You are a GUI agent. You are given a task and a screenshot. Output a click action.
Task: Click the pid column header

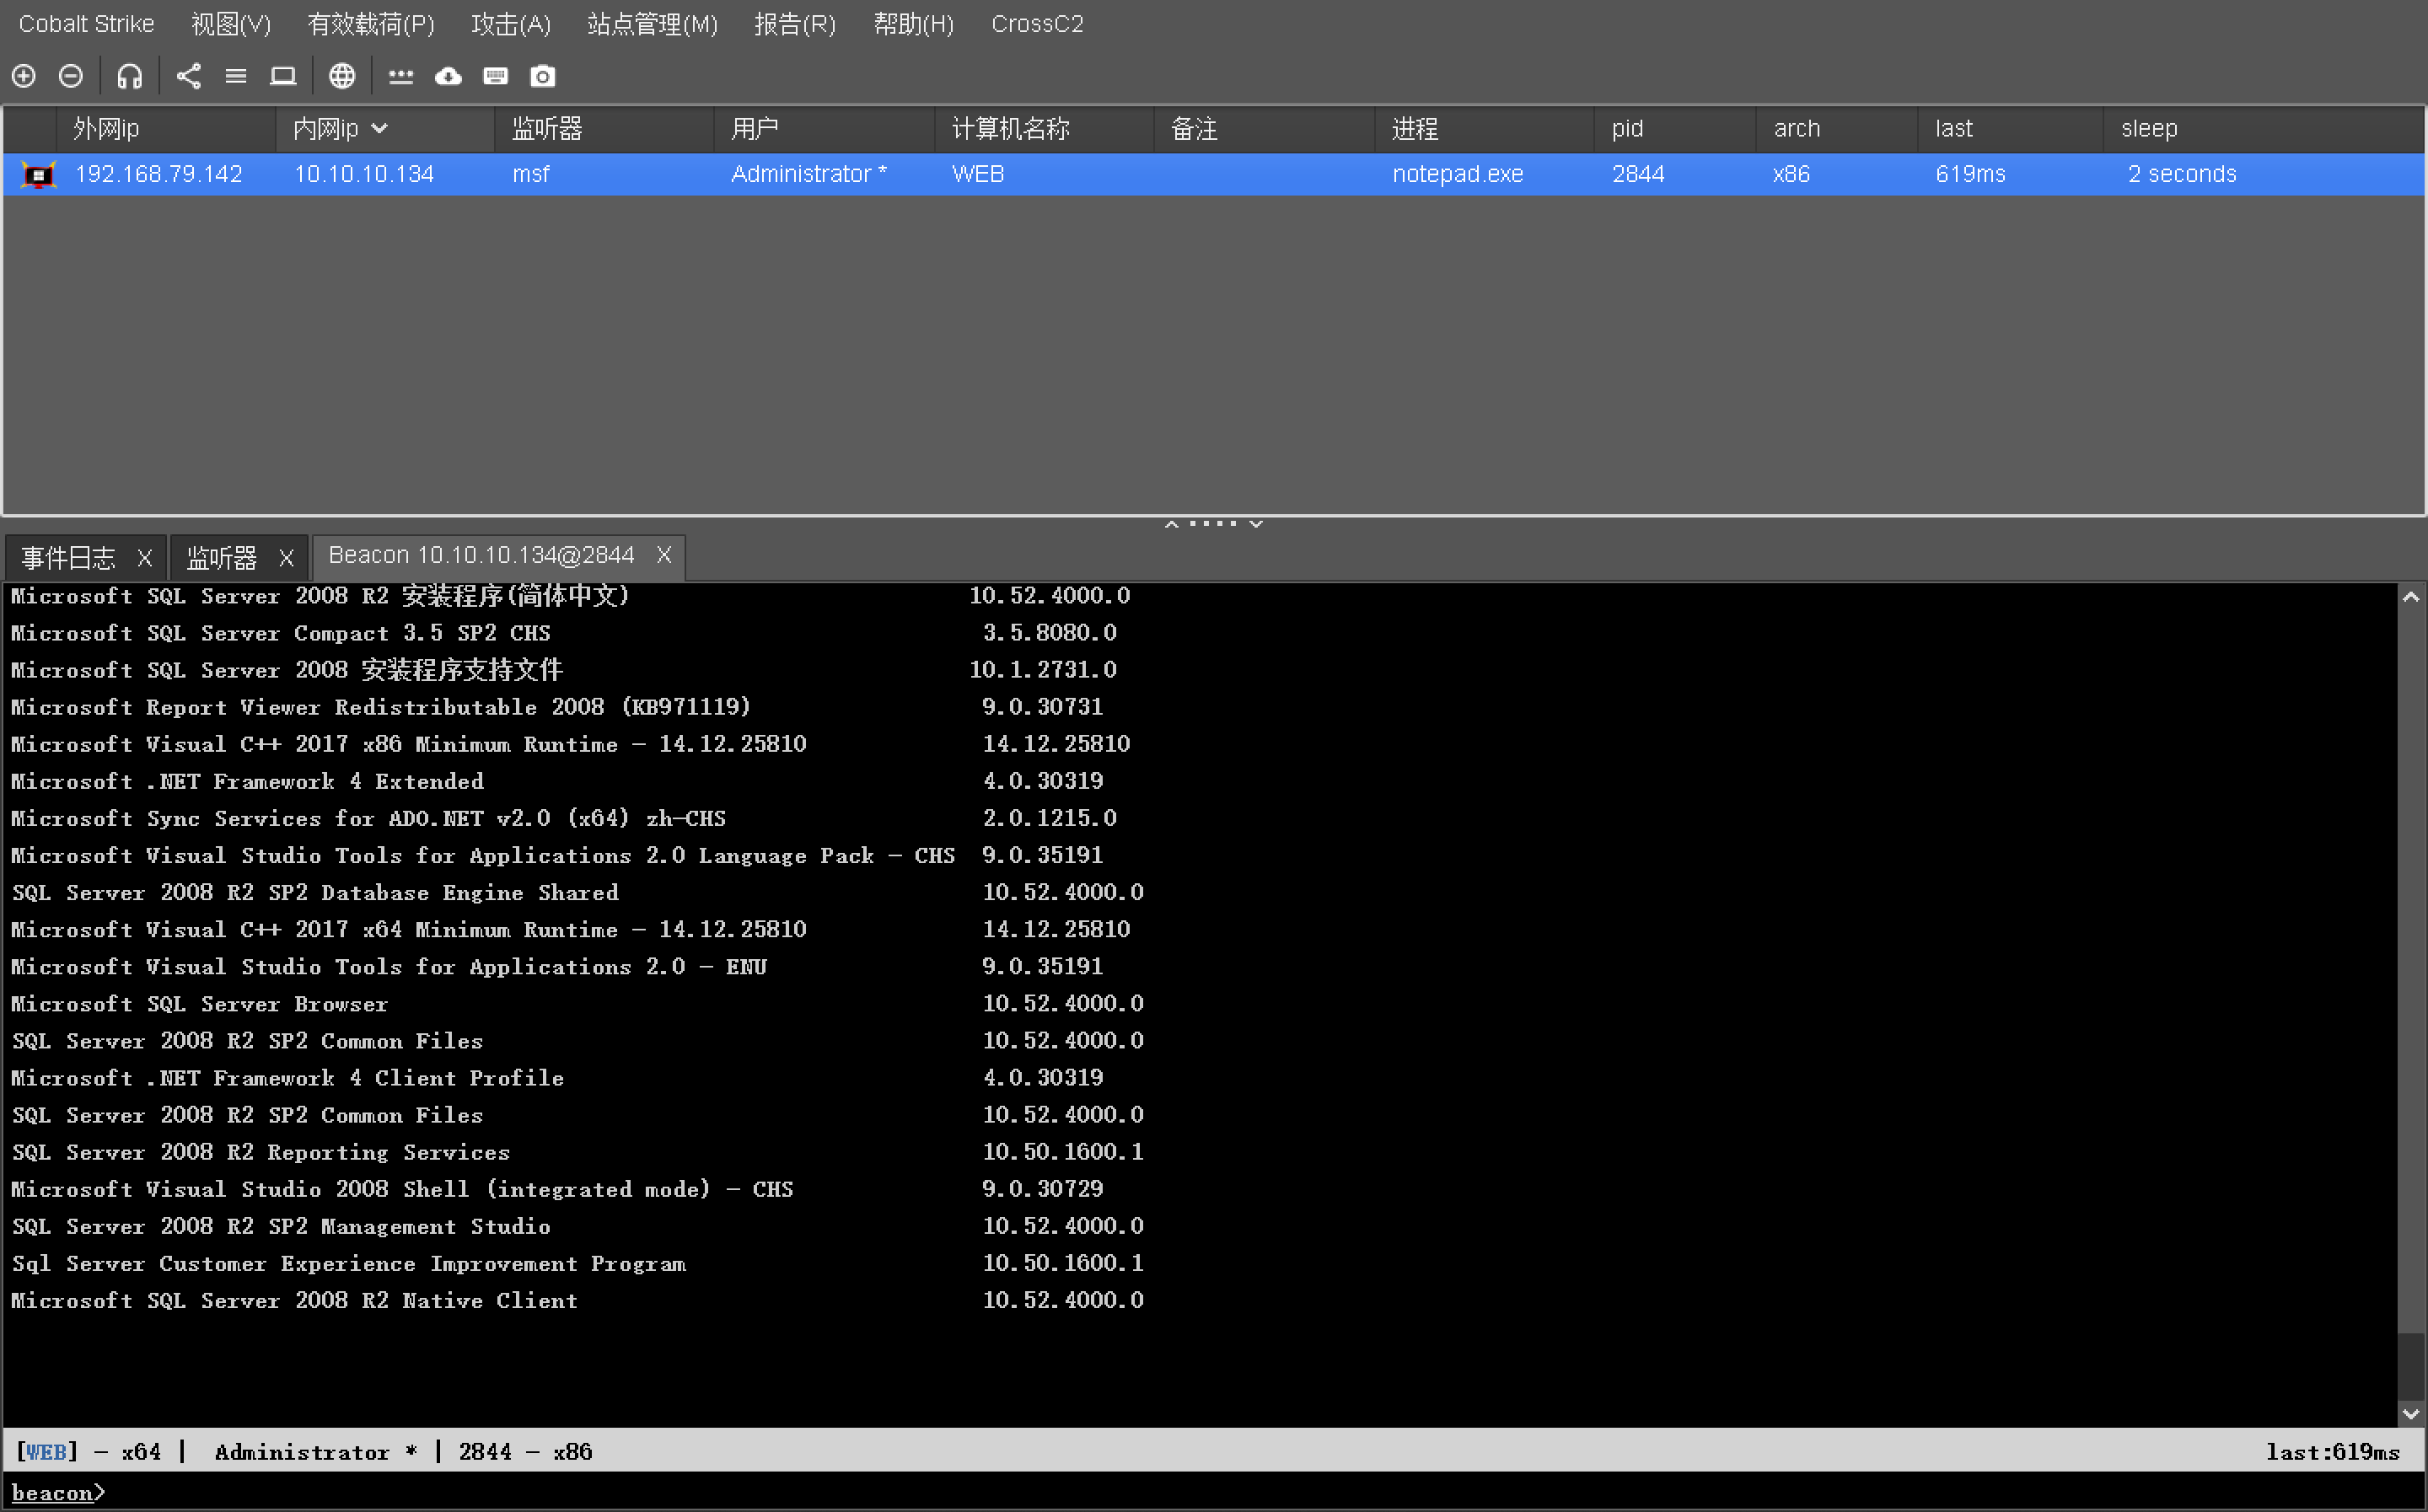pyautogui.click(x=1627, y=129)
